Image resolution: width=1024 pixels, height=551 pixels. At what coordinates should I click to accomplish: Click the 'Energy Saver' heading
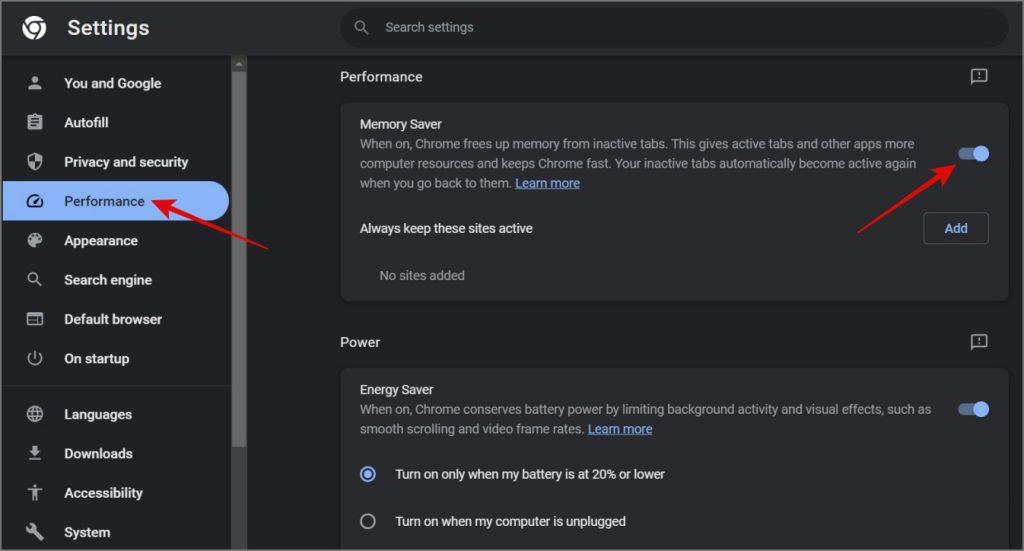click(396, 390)
